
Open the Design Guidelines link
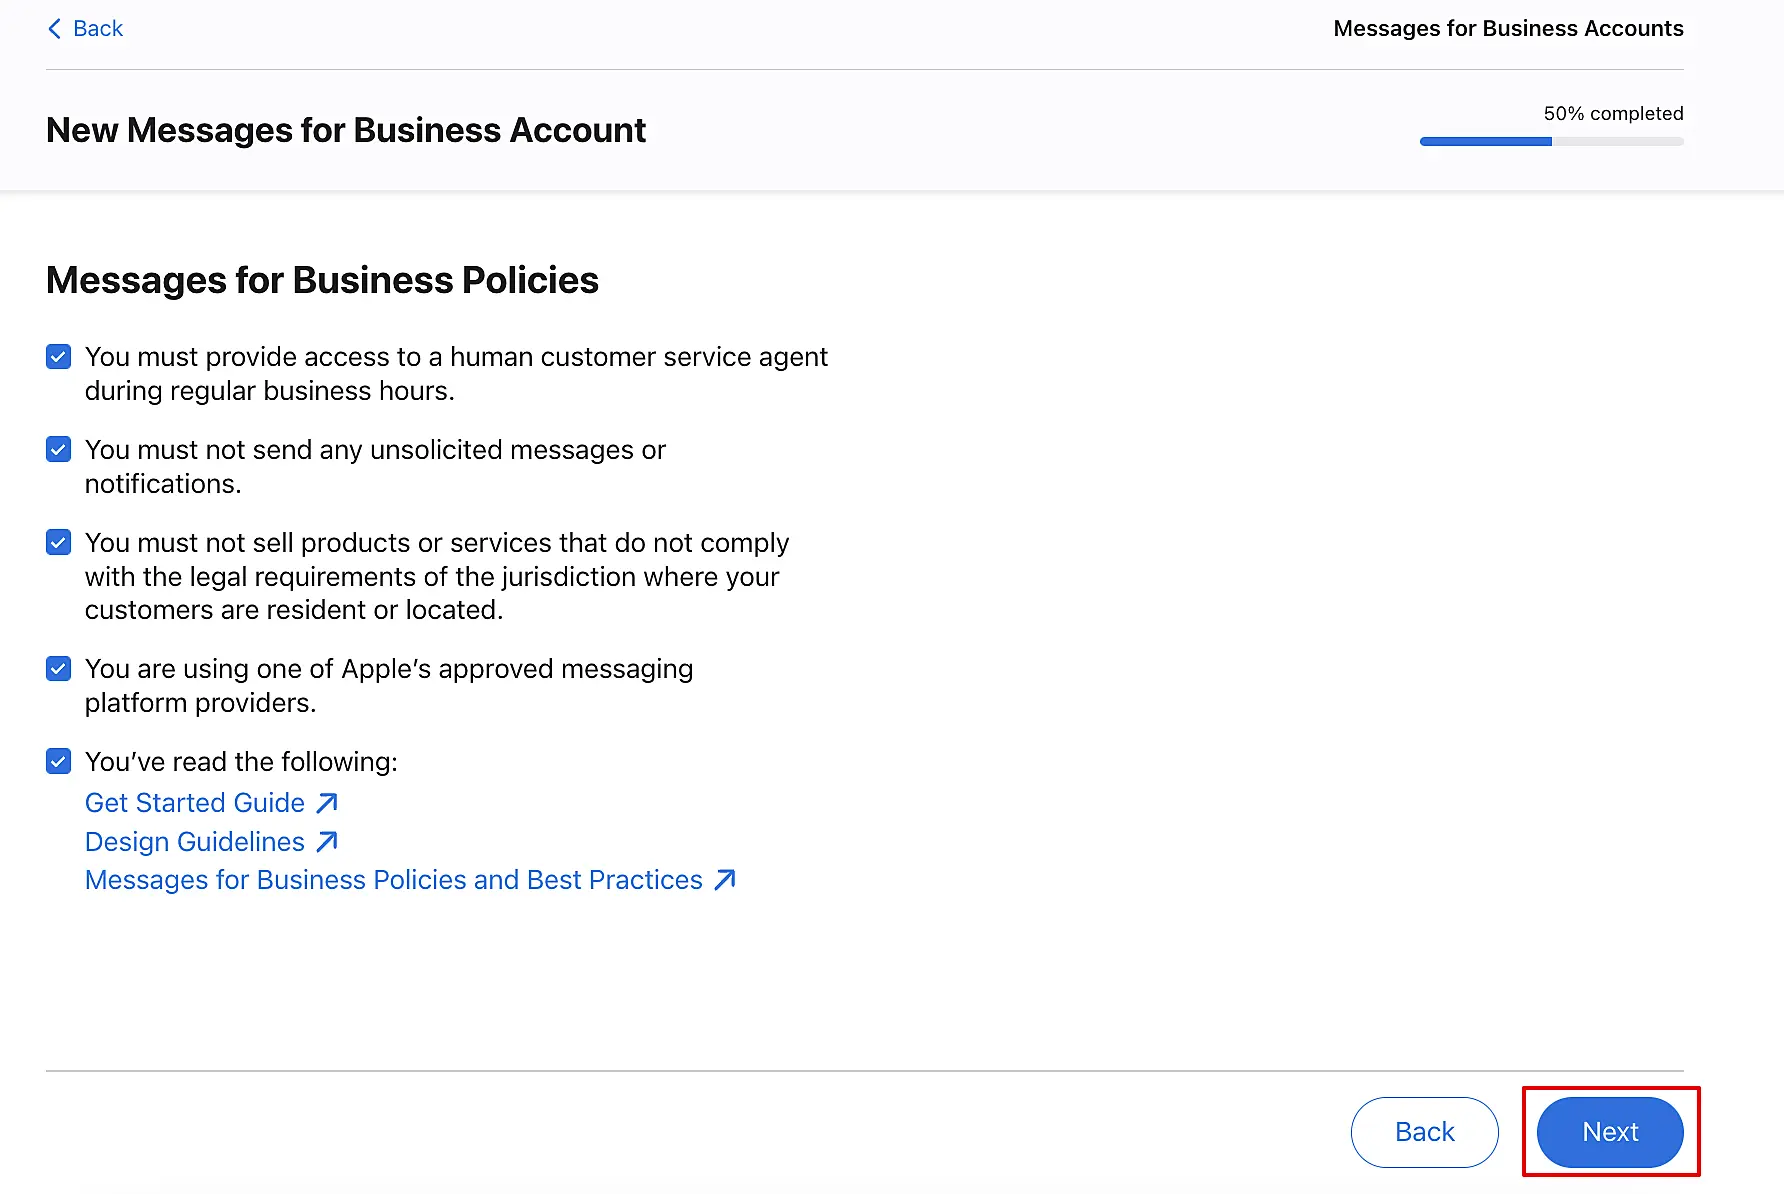[195, 842]
